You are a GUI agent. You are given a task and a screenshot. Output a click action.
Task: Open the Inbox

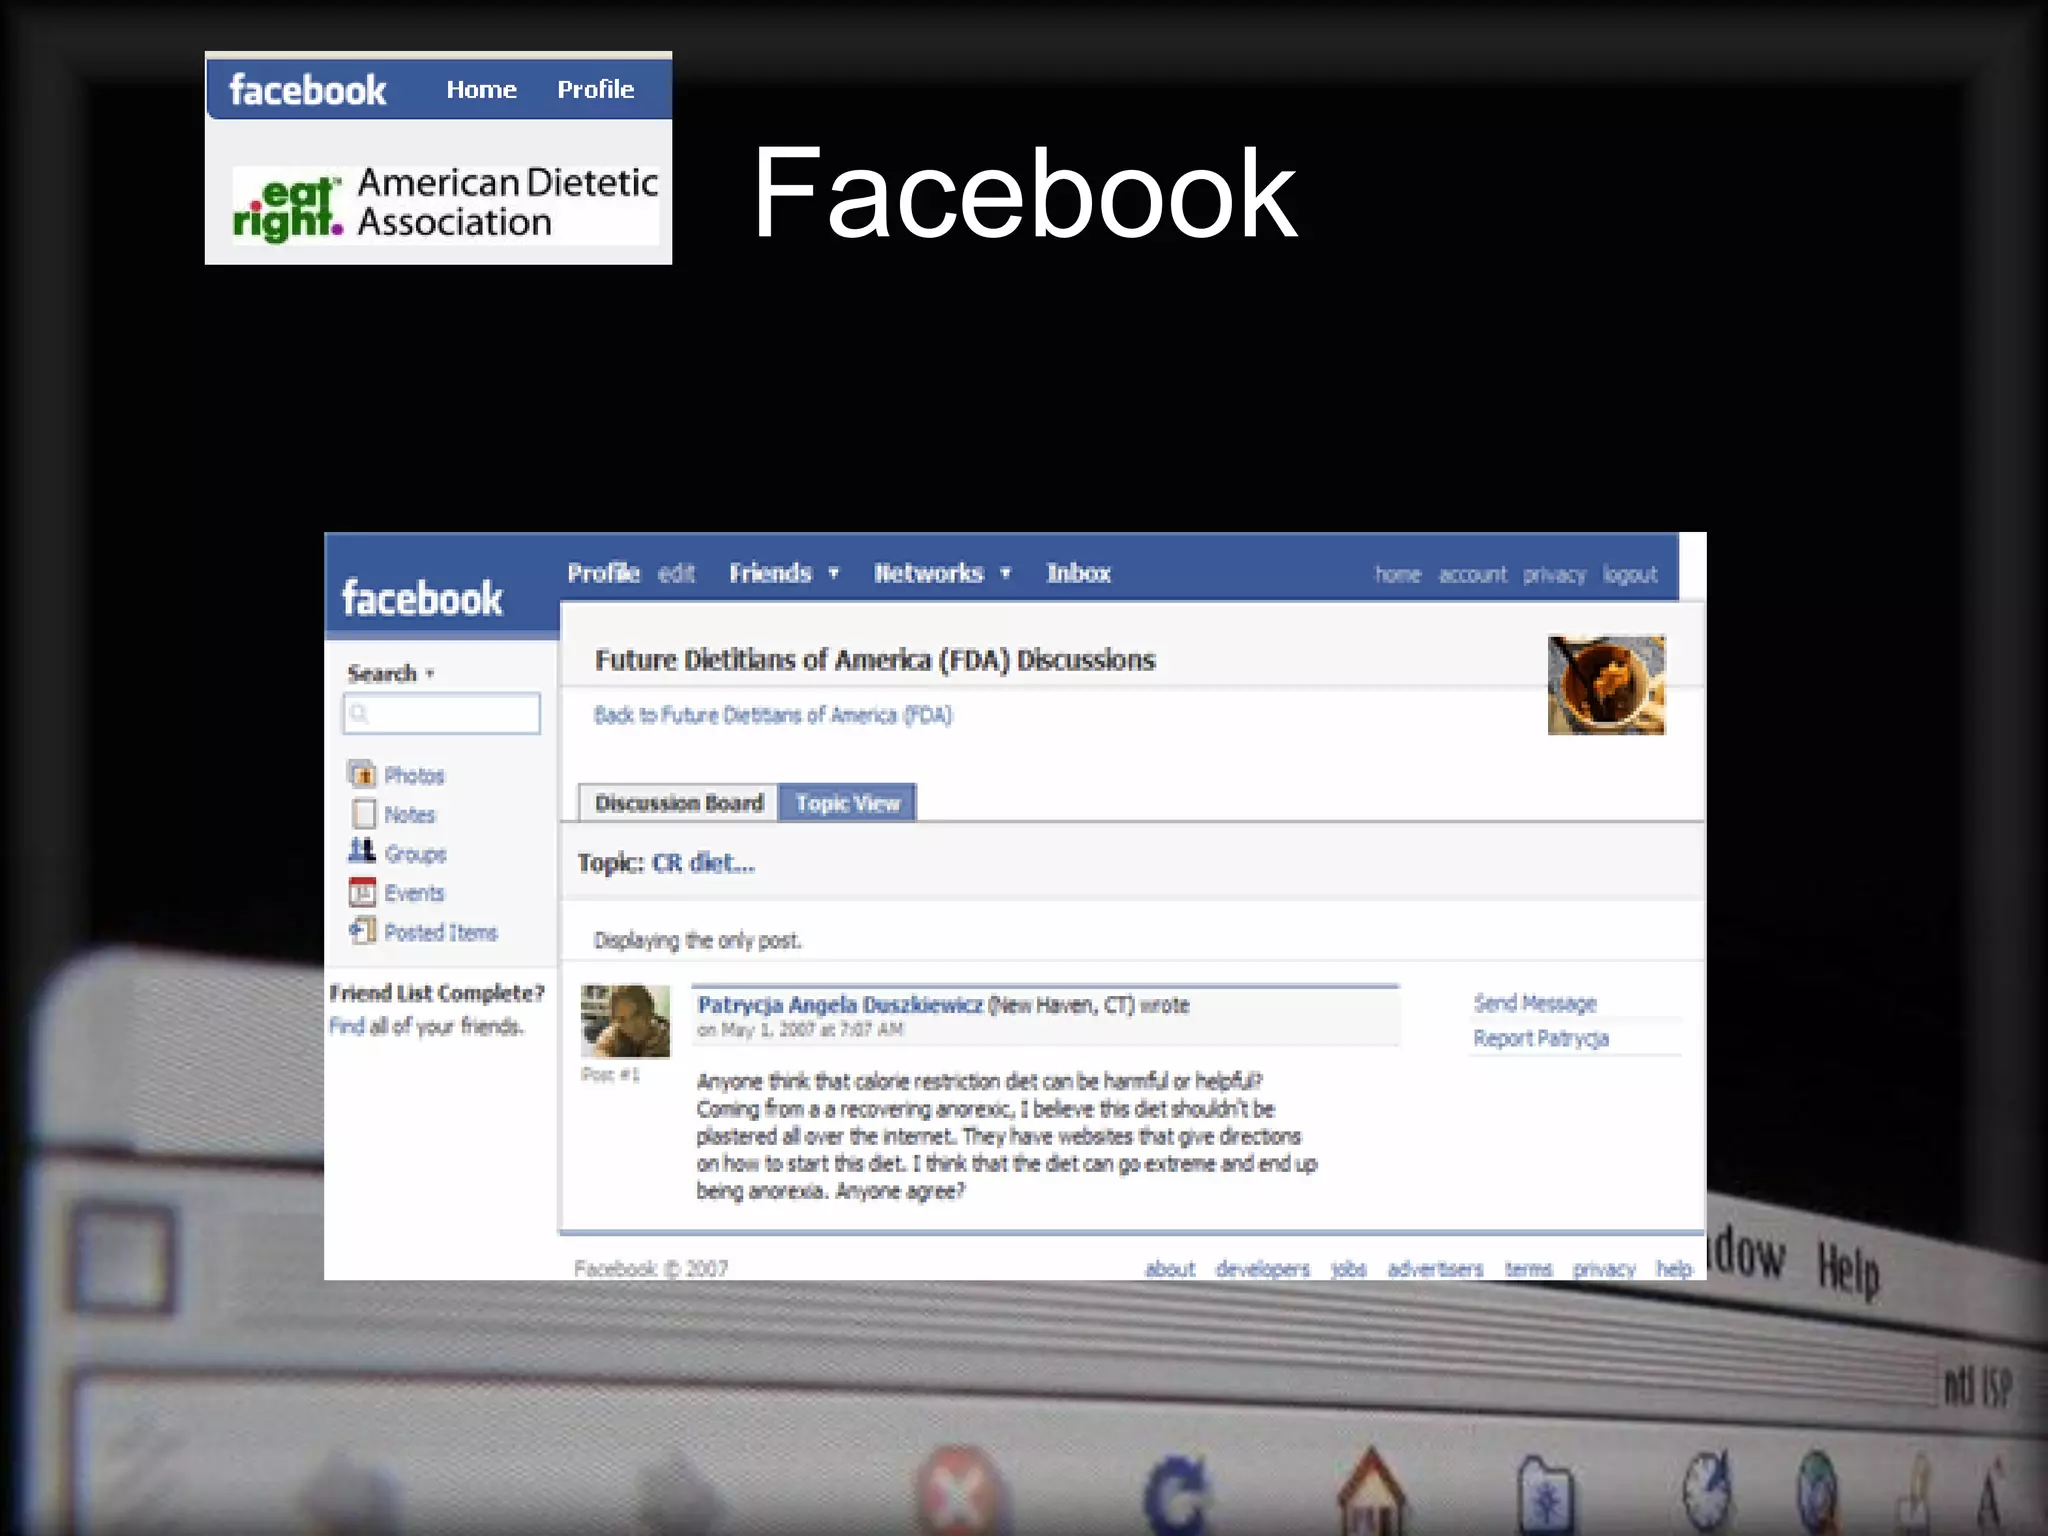click(x=1078, y=573)
